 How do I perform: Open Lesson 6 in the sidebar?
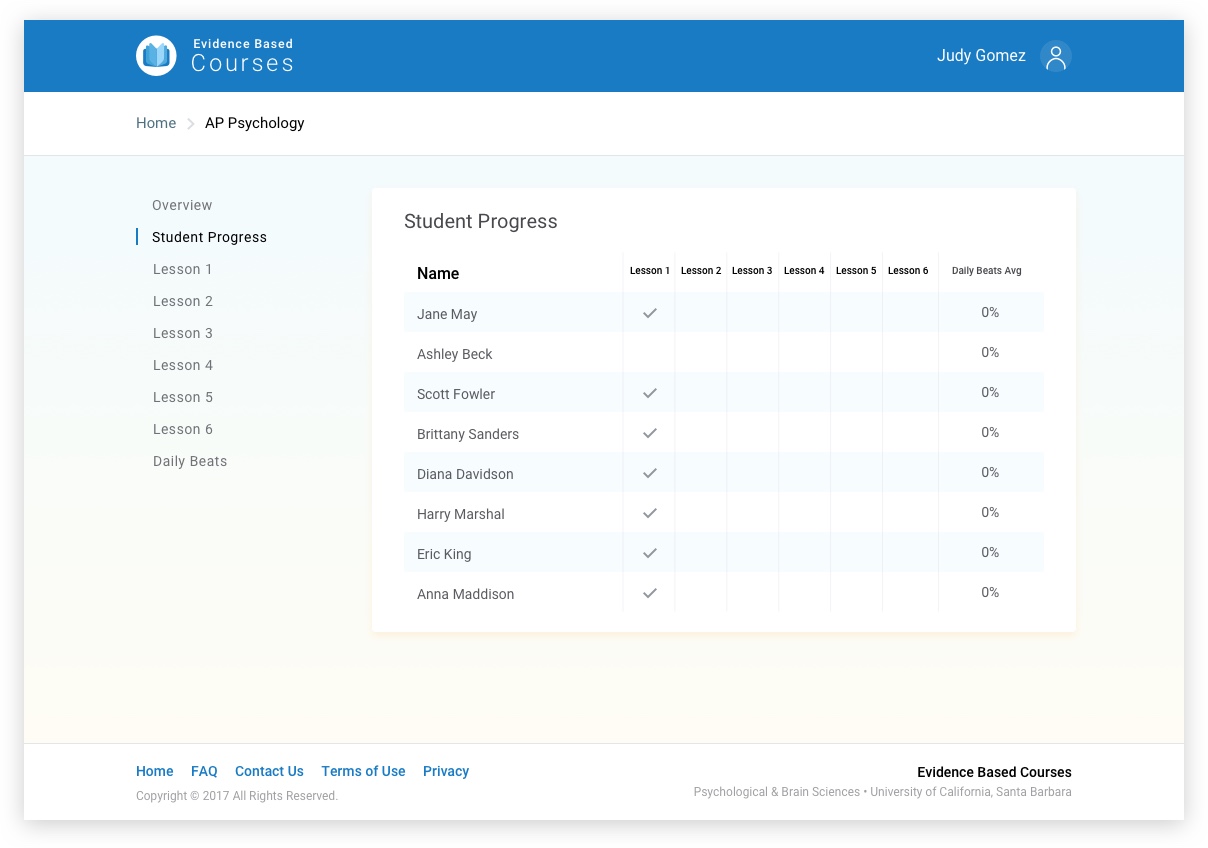[x=183, y=429]
